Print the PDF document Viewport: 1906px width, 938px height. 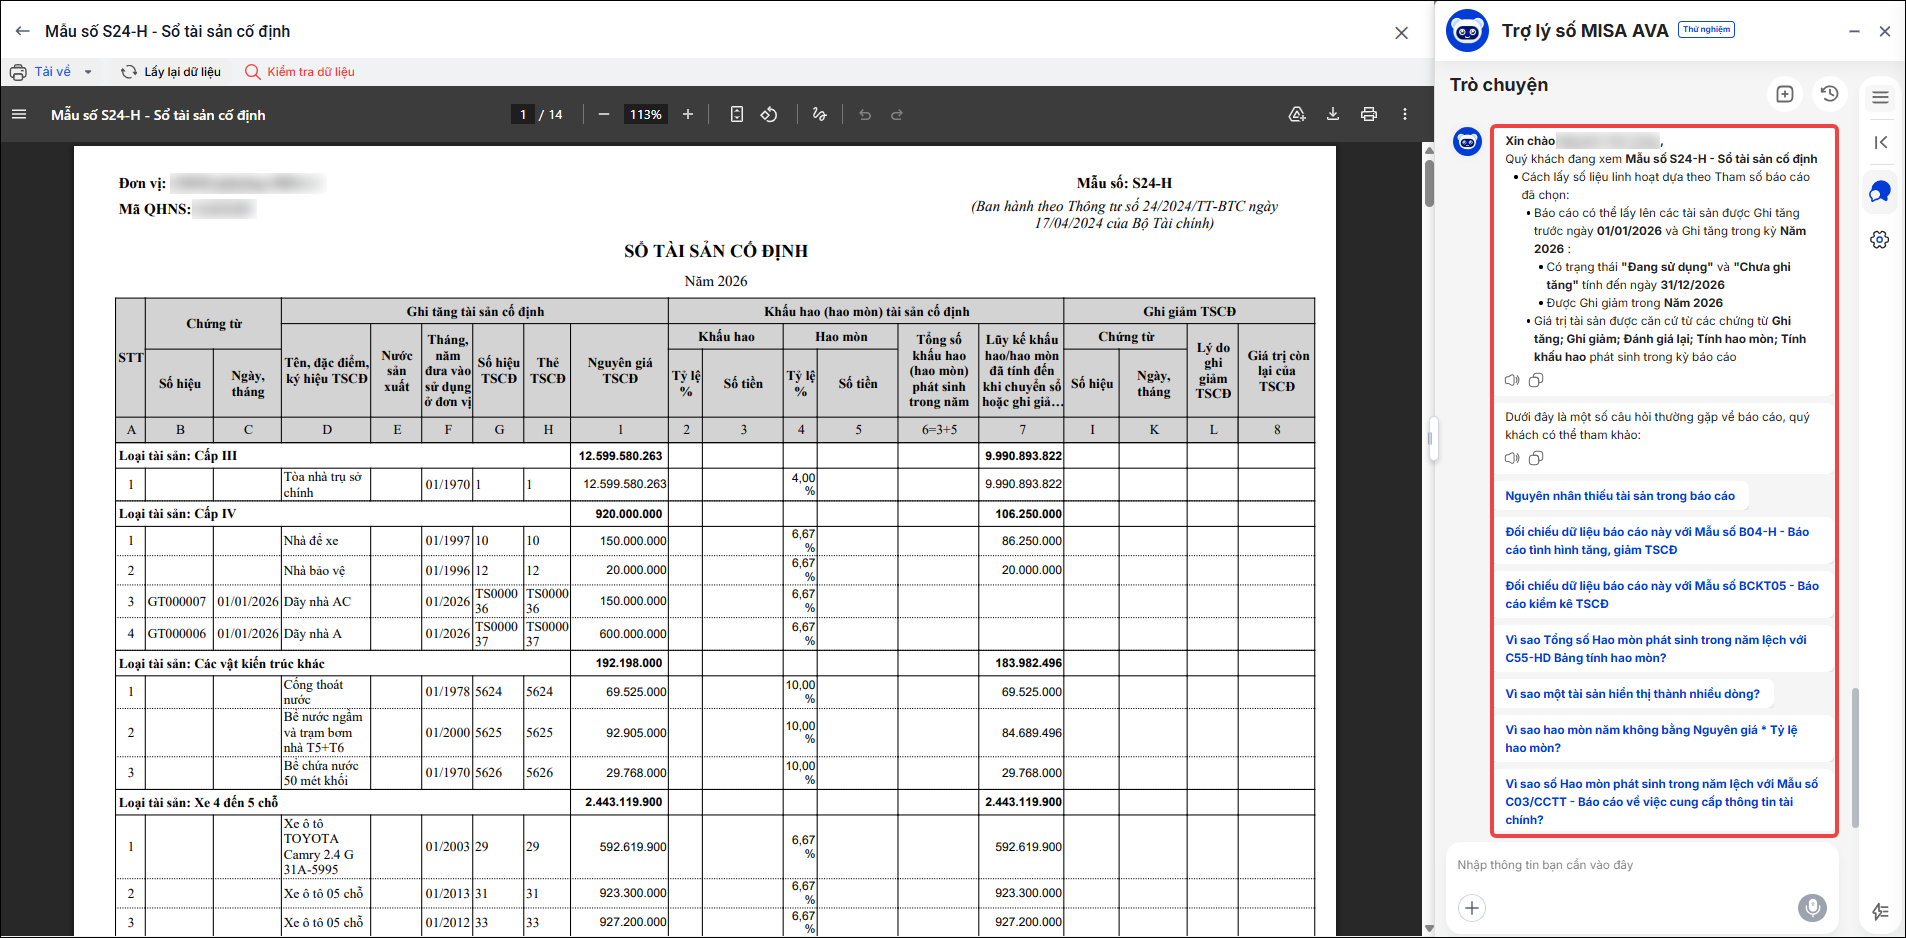(x=1369, y=115)
